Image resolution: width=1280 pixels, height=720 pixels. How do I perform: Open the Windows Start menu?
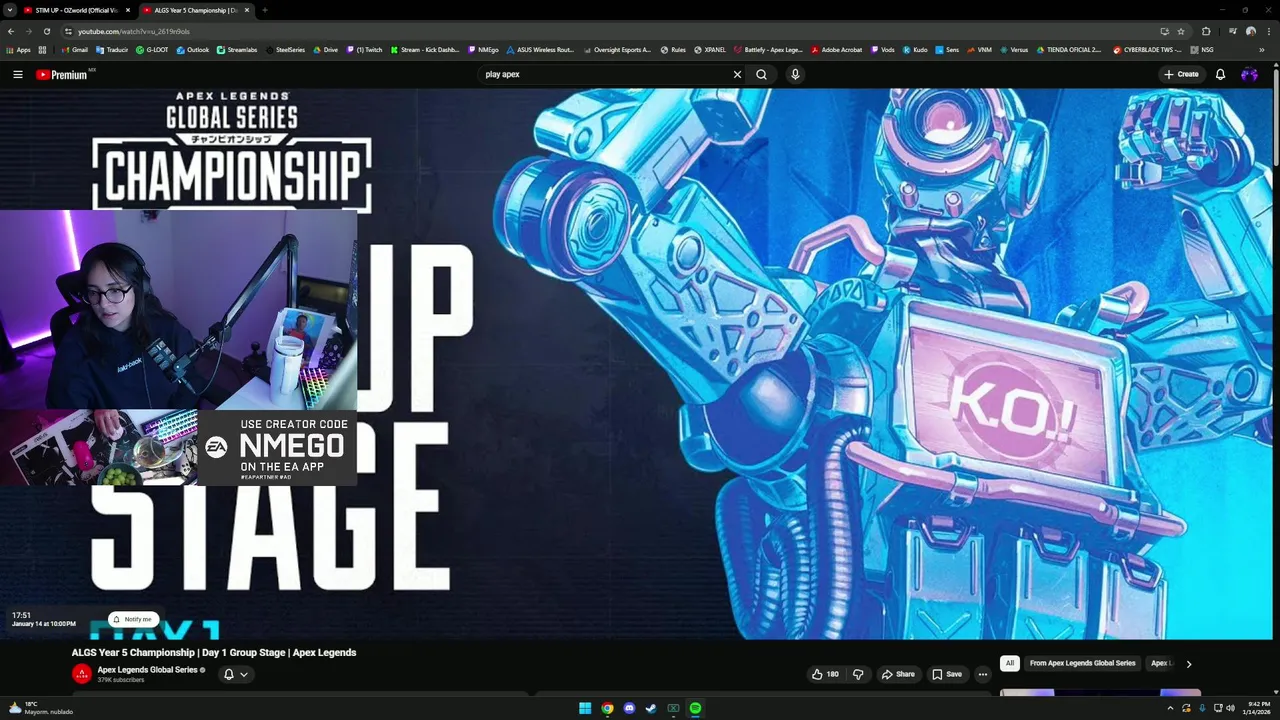click(x=585, y=708)
